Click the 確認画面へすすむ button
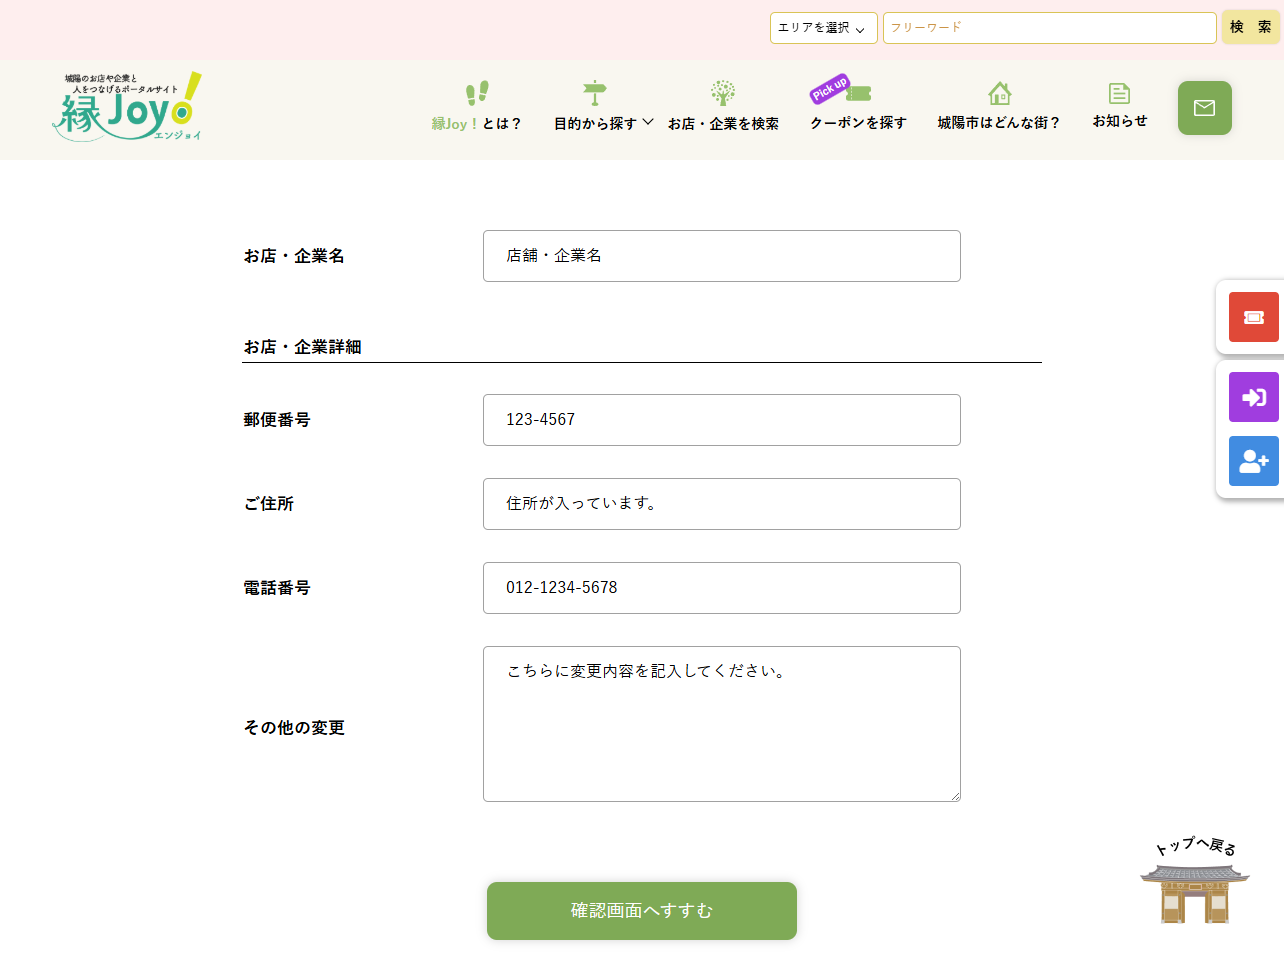The width and height of the screenshot is (1284, 961). coord(641,911)
